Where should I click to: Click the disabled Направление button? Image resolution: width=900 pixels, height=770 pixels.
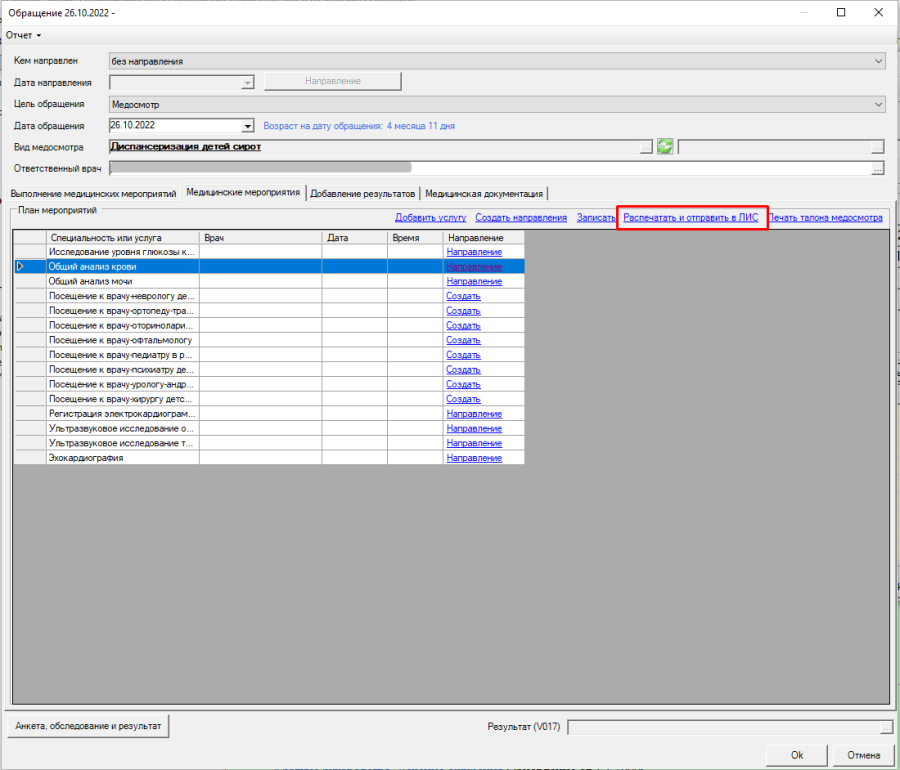pos(333,81)
